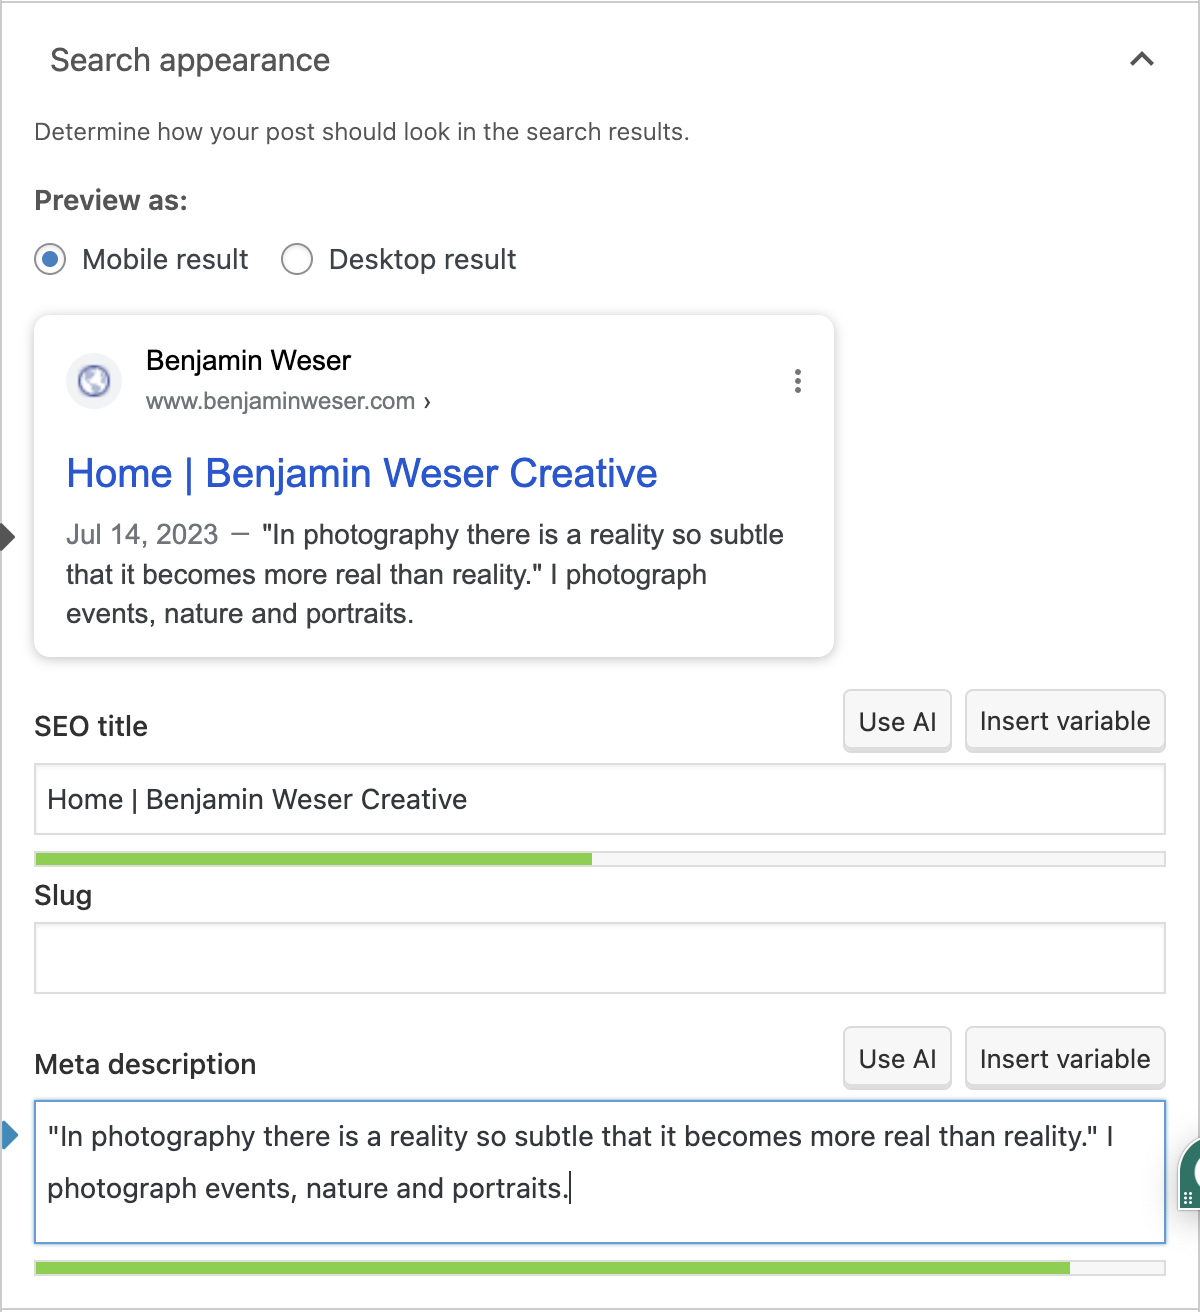Select the Desktop result radio button
1200x1312 pixels.
[297, 260]
